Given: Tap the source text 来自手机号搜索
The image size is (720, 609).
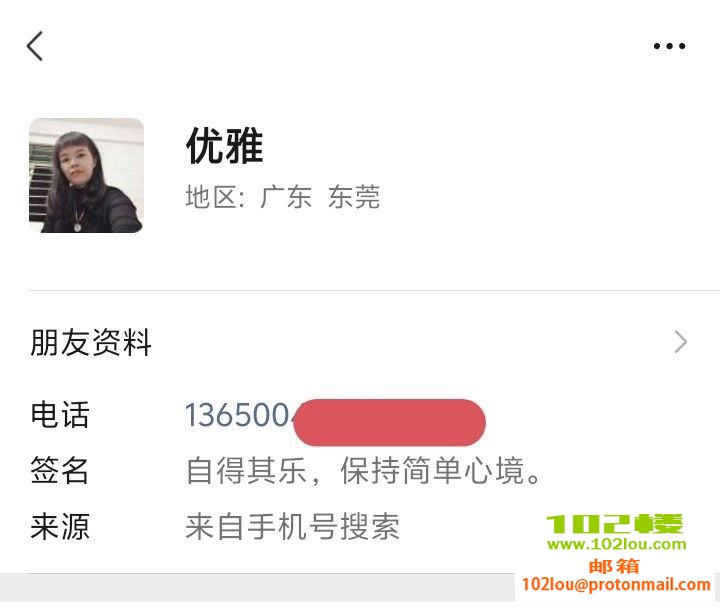Looking at the screenshot, I should tap(292, 526).
